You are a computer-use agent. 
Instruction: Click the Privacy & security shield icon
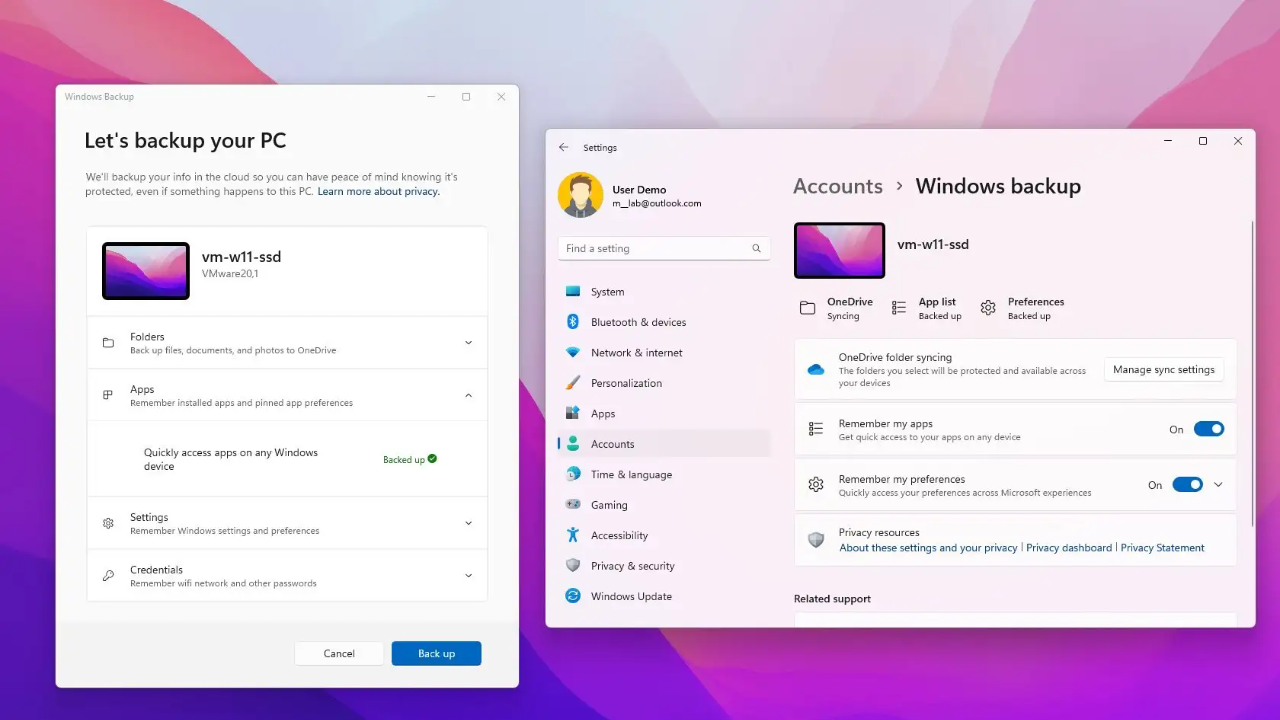pos(573,566)
